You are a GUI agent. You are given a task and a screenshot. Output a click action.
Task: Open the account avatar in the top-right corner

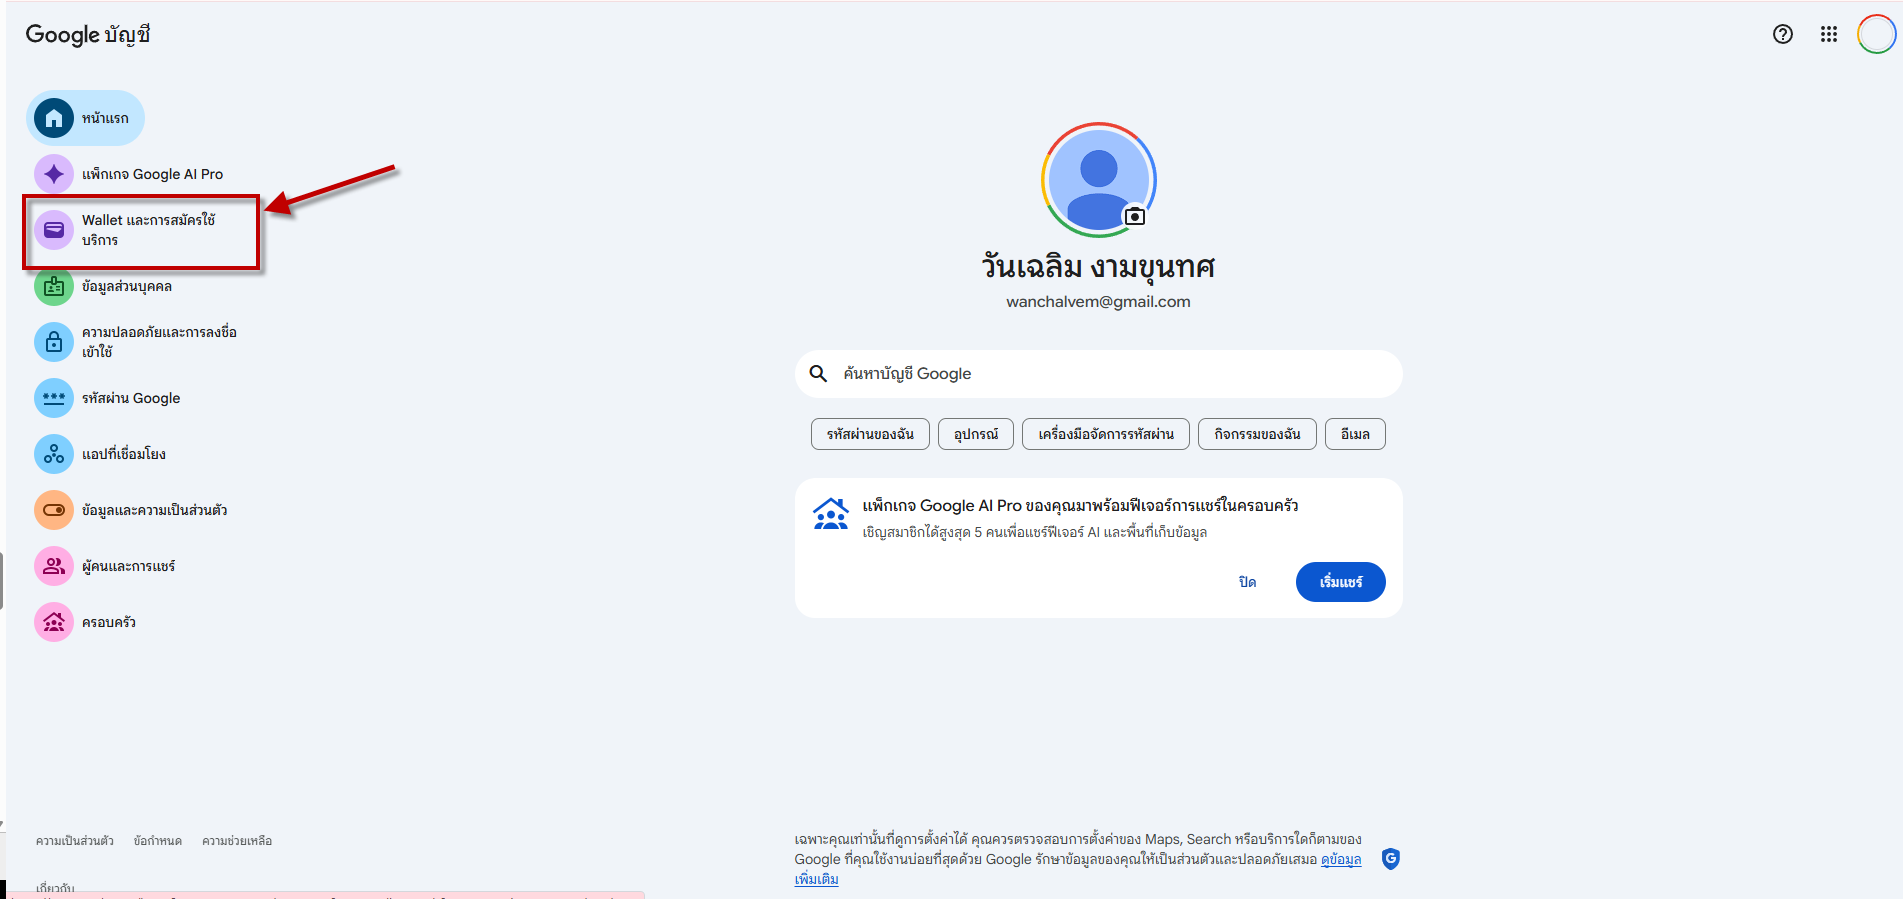1876,34
